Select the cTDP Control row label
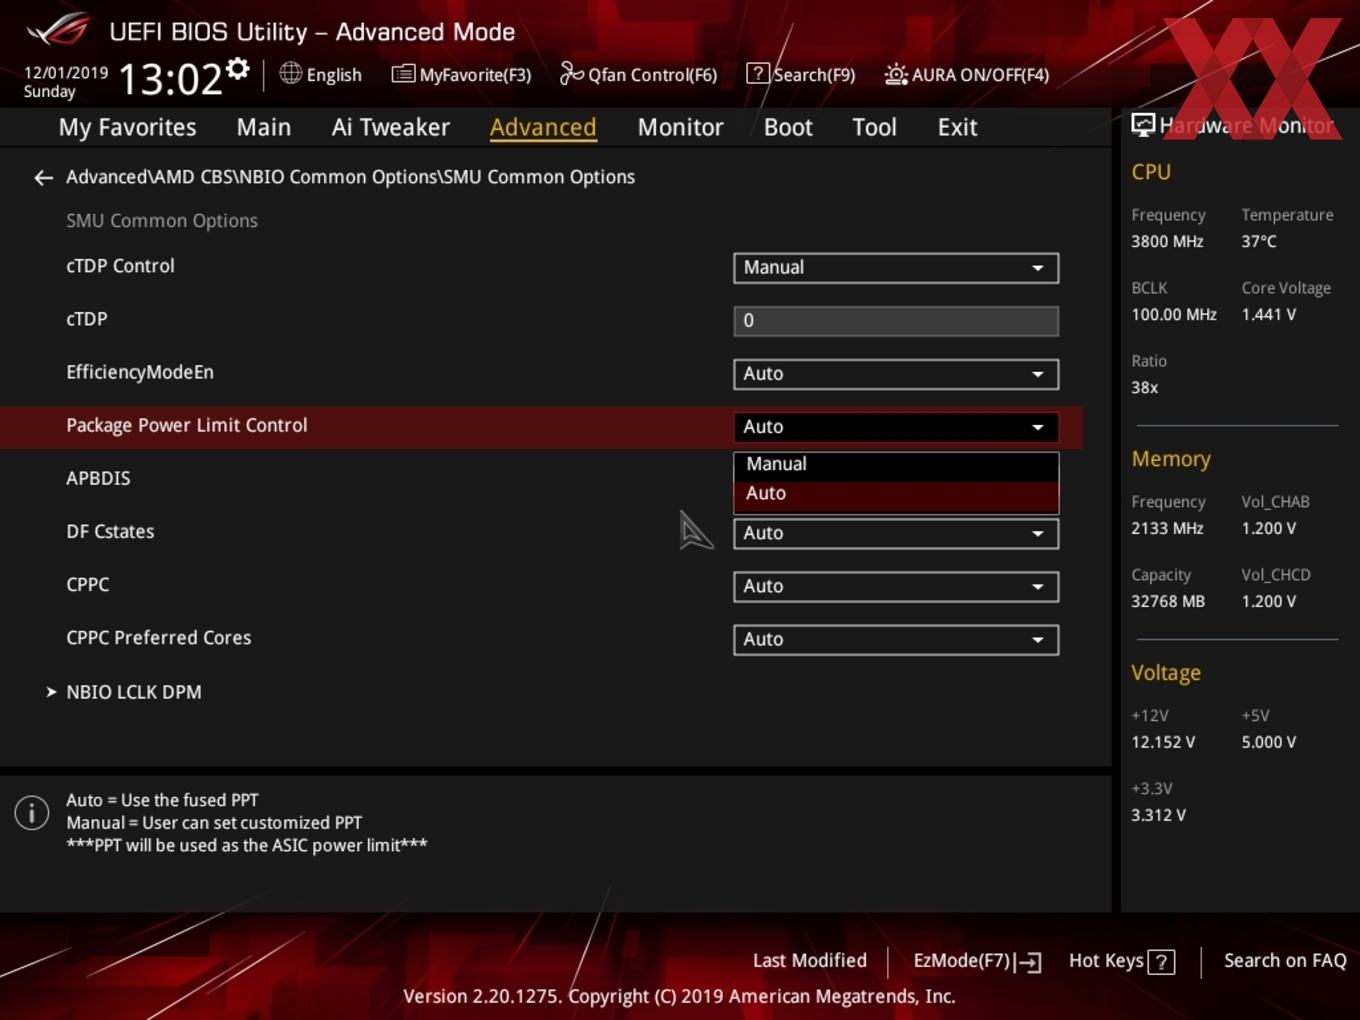 pyautogui.click(x=120, y=266)
